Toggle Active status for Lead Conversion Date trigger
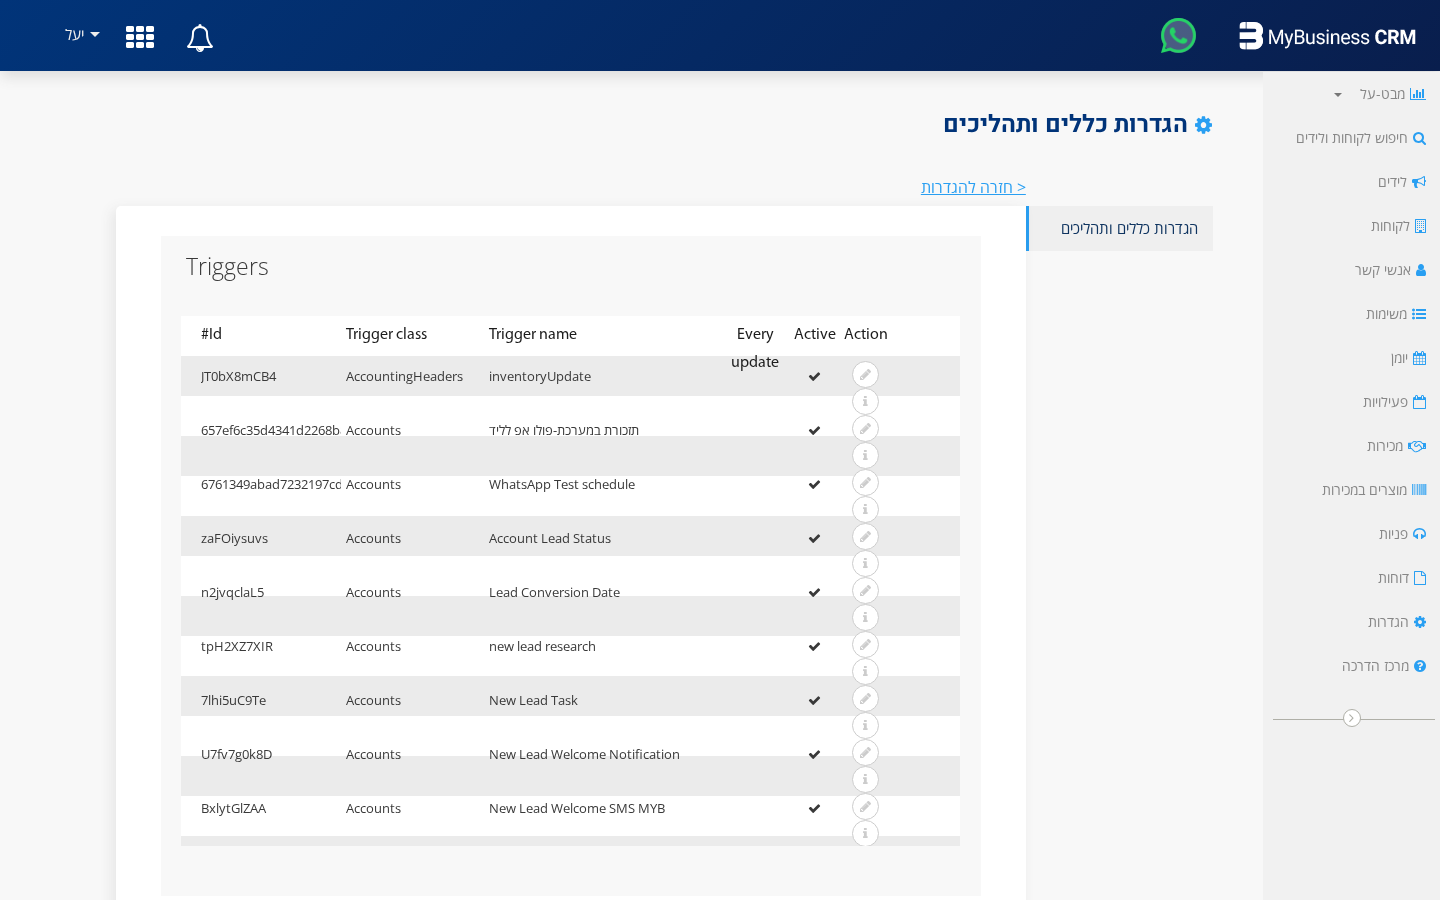The height and width of the screenshot is (900, 1440). pos(814,590)
